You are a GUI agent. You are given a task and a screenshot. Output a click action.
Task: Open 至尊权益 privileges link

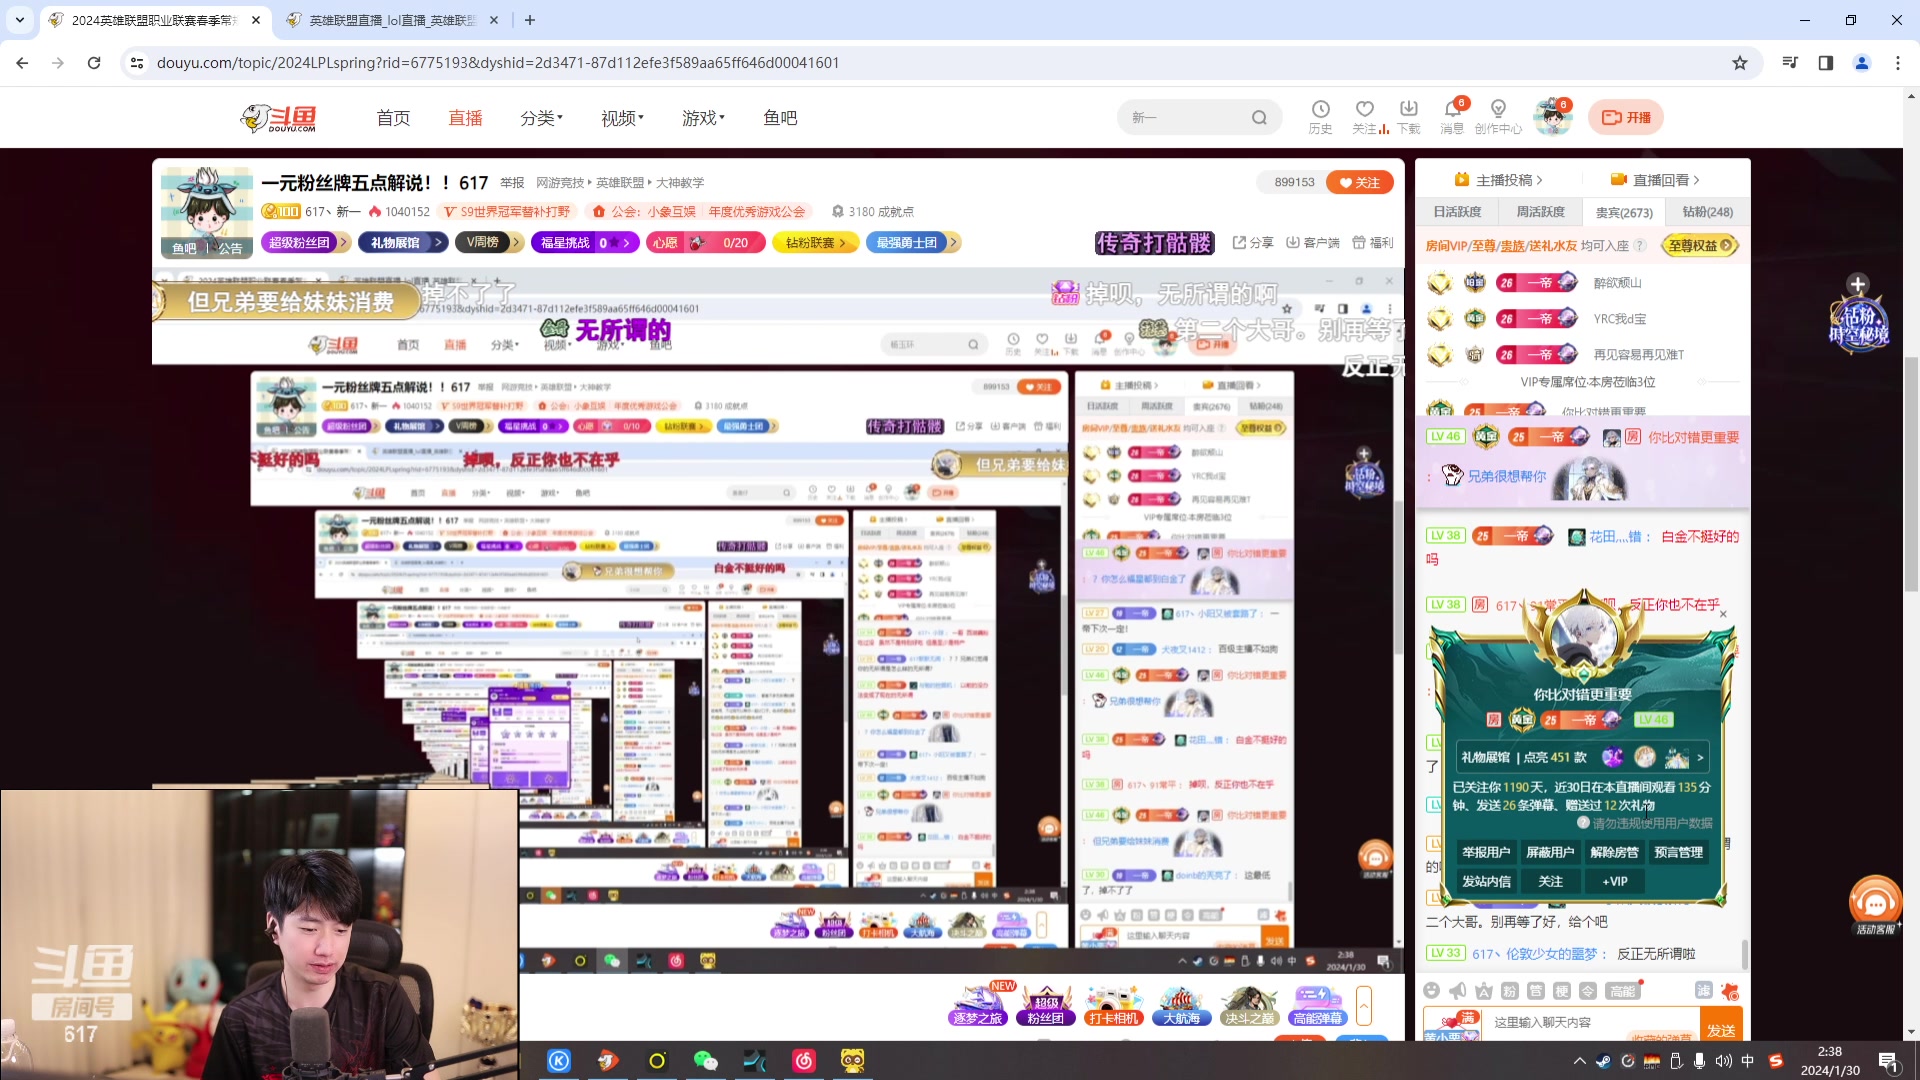[x=1700, y=245]
